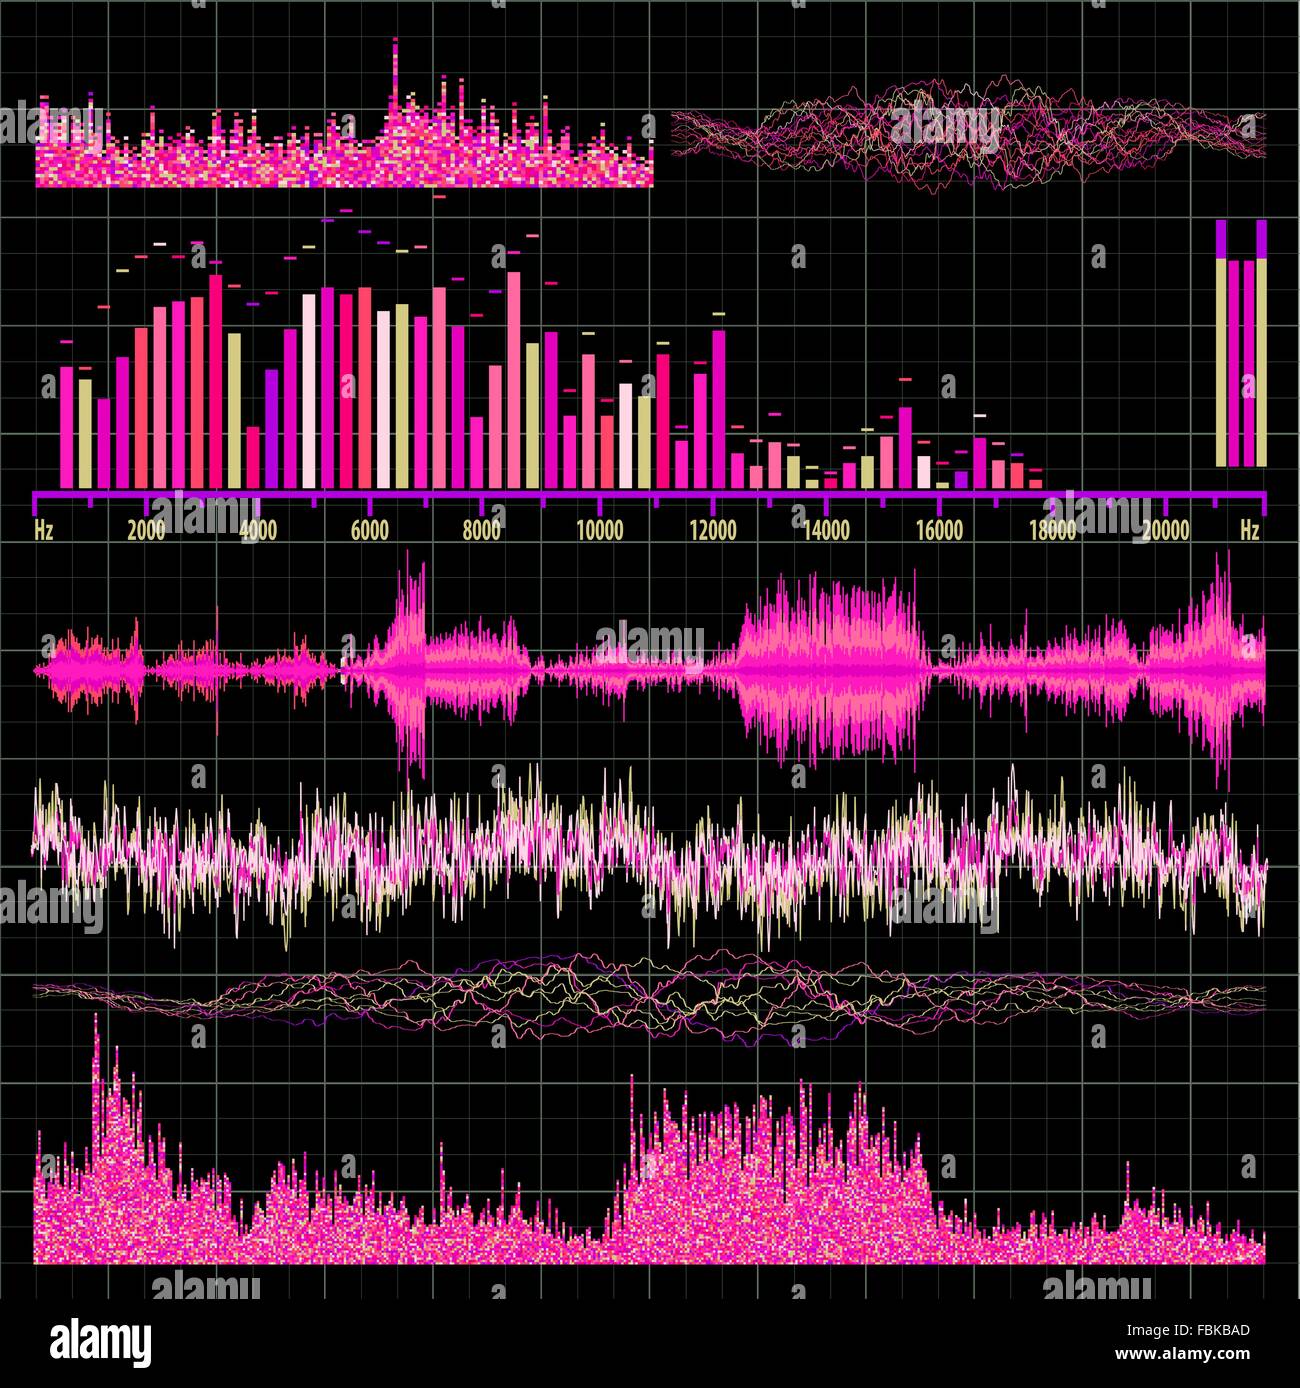
Task: Click the Hz unit label before 2000
Action: pyautogui.click(x=44, y=529)
